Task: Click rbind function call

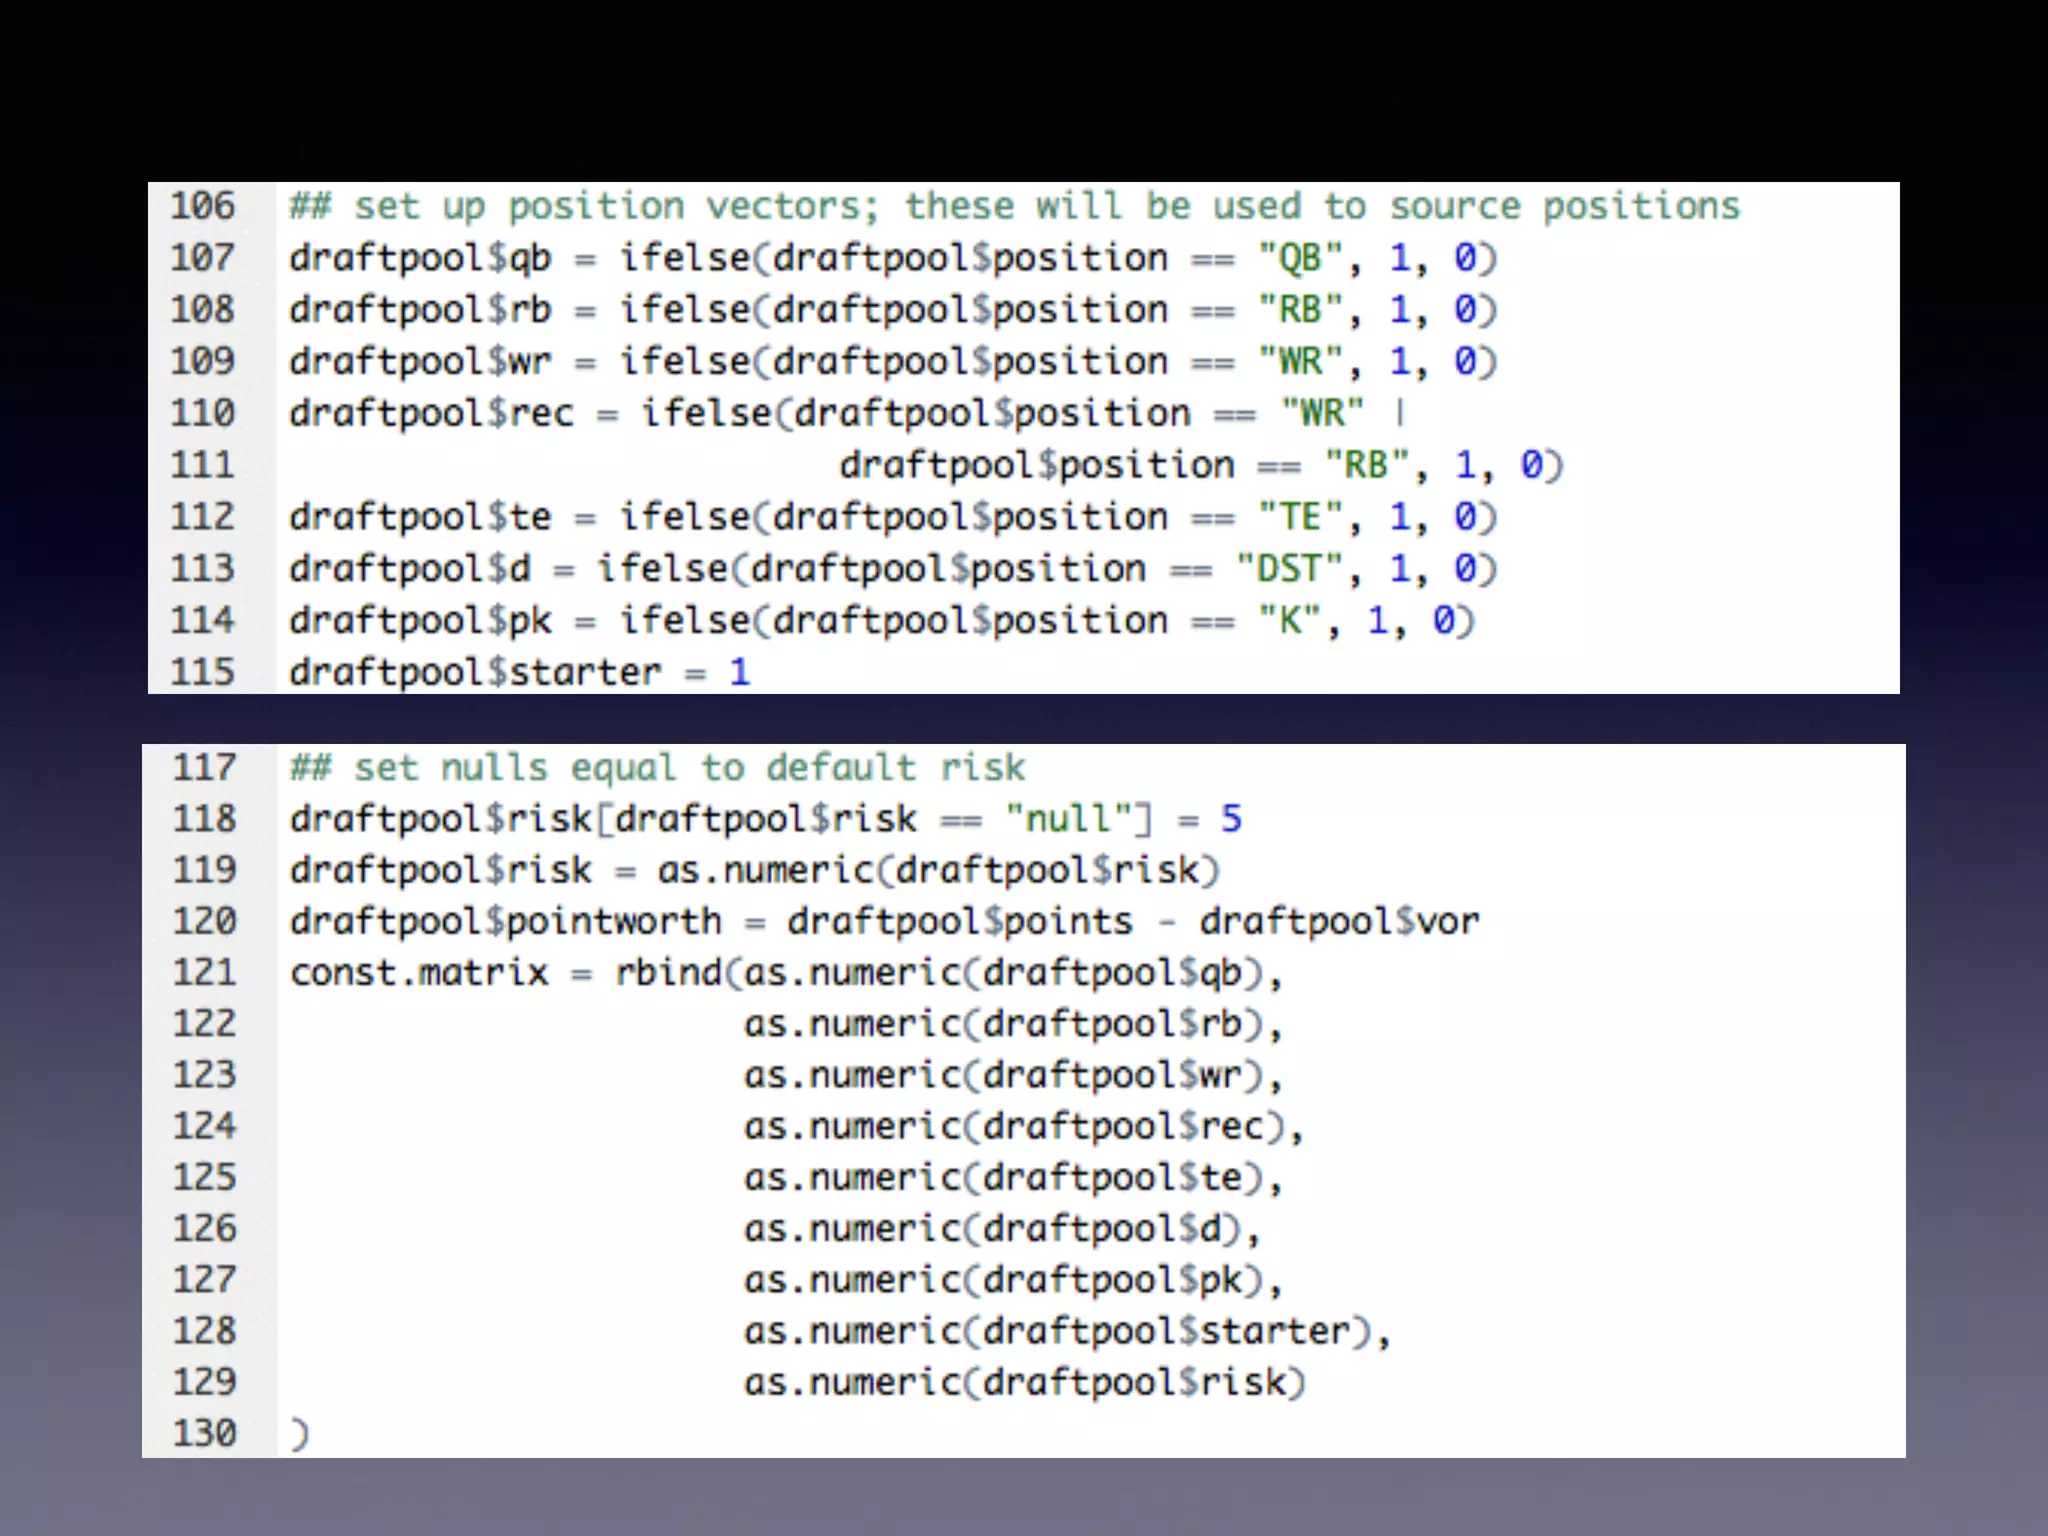Action: pyautogui.click(x=668, y=972)
